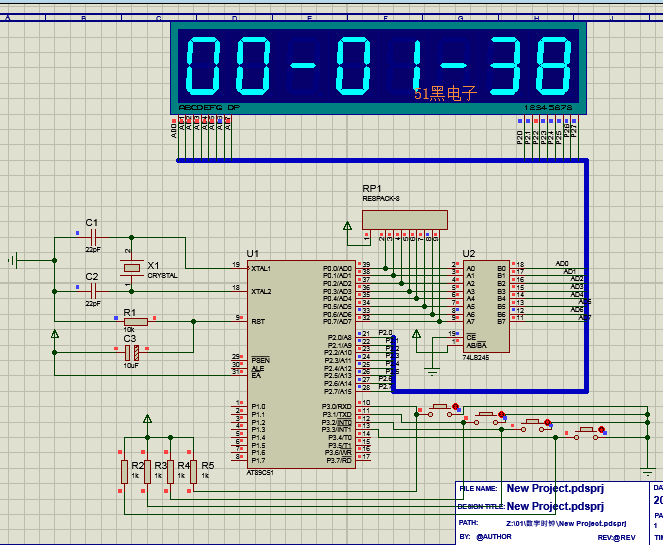Click the DESIGN TITLE value New Project.pdsprj
The image size is (663, 545).
point(555,506)
